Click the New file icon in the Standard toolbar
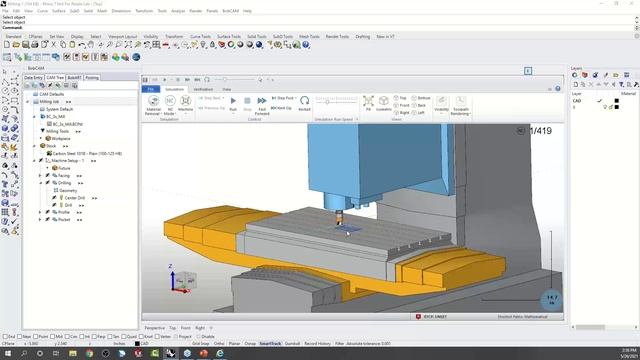The image size is (640, 360). 7,45
